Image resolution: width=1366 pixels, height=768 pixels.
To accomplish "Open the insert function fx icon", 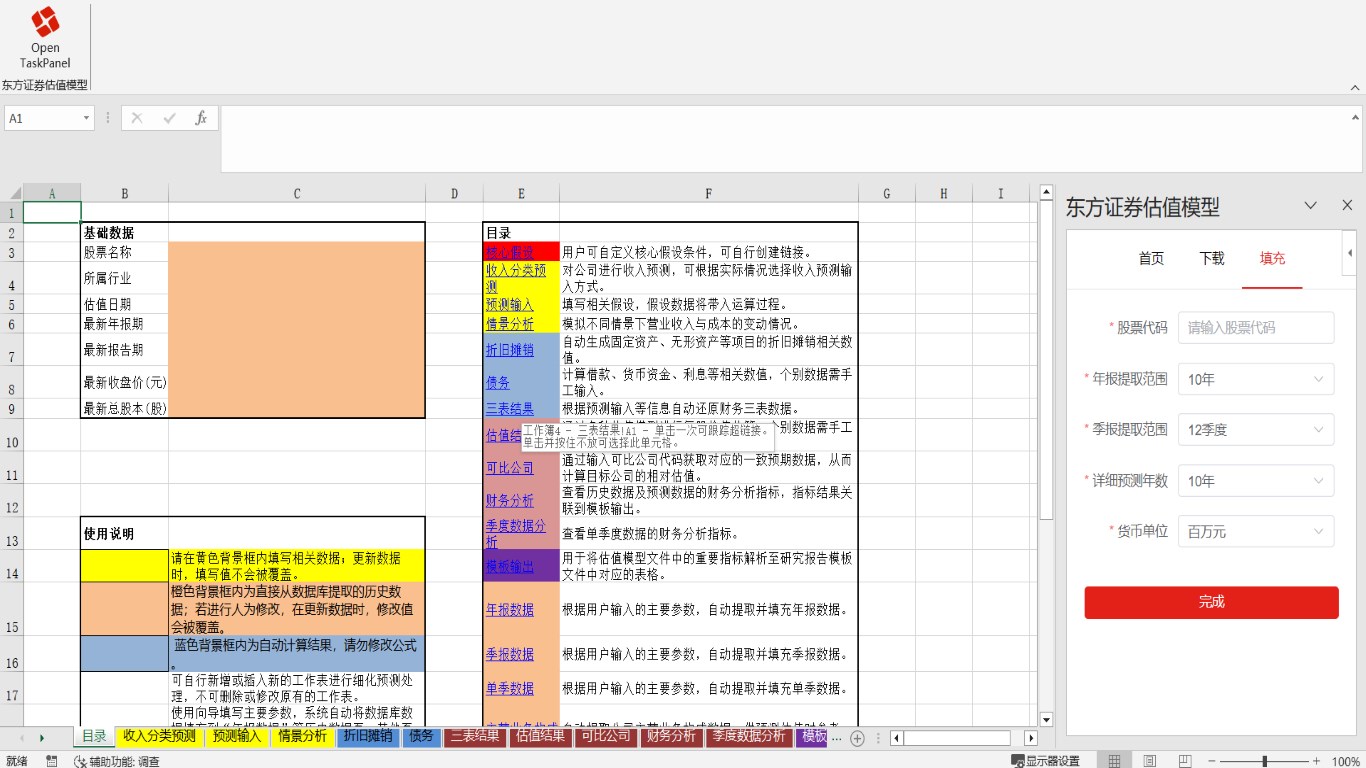I will click(x=200, y=118).
